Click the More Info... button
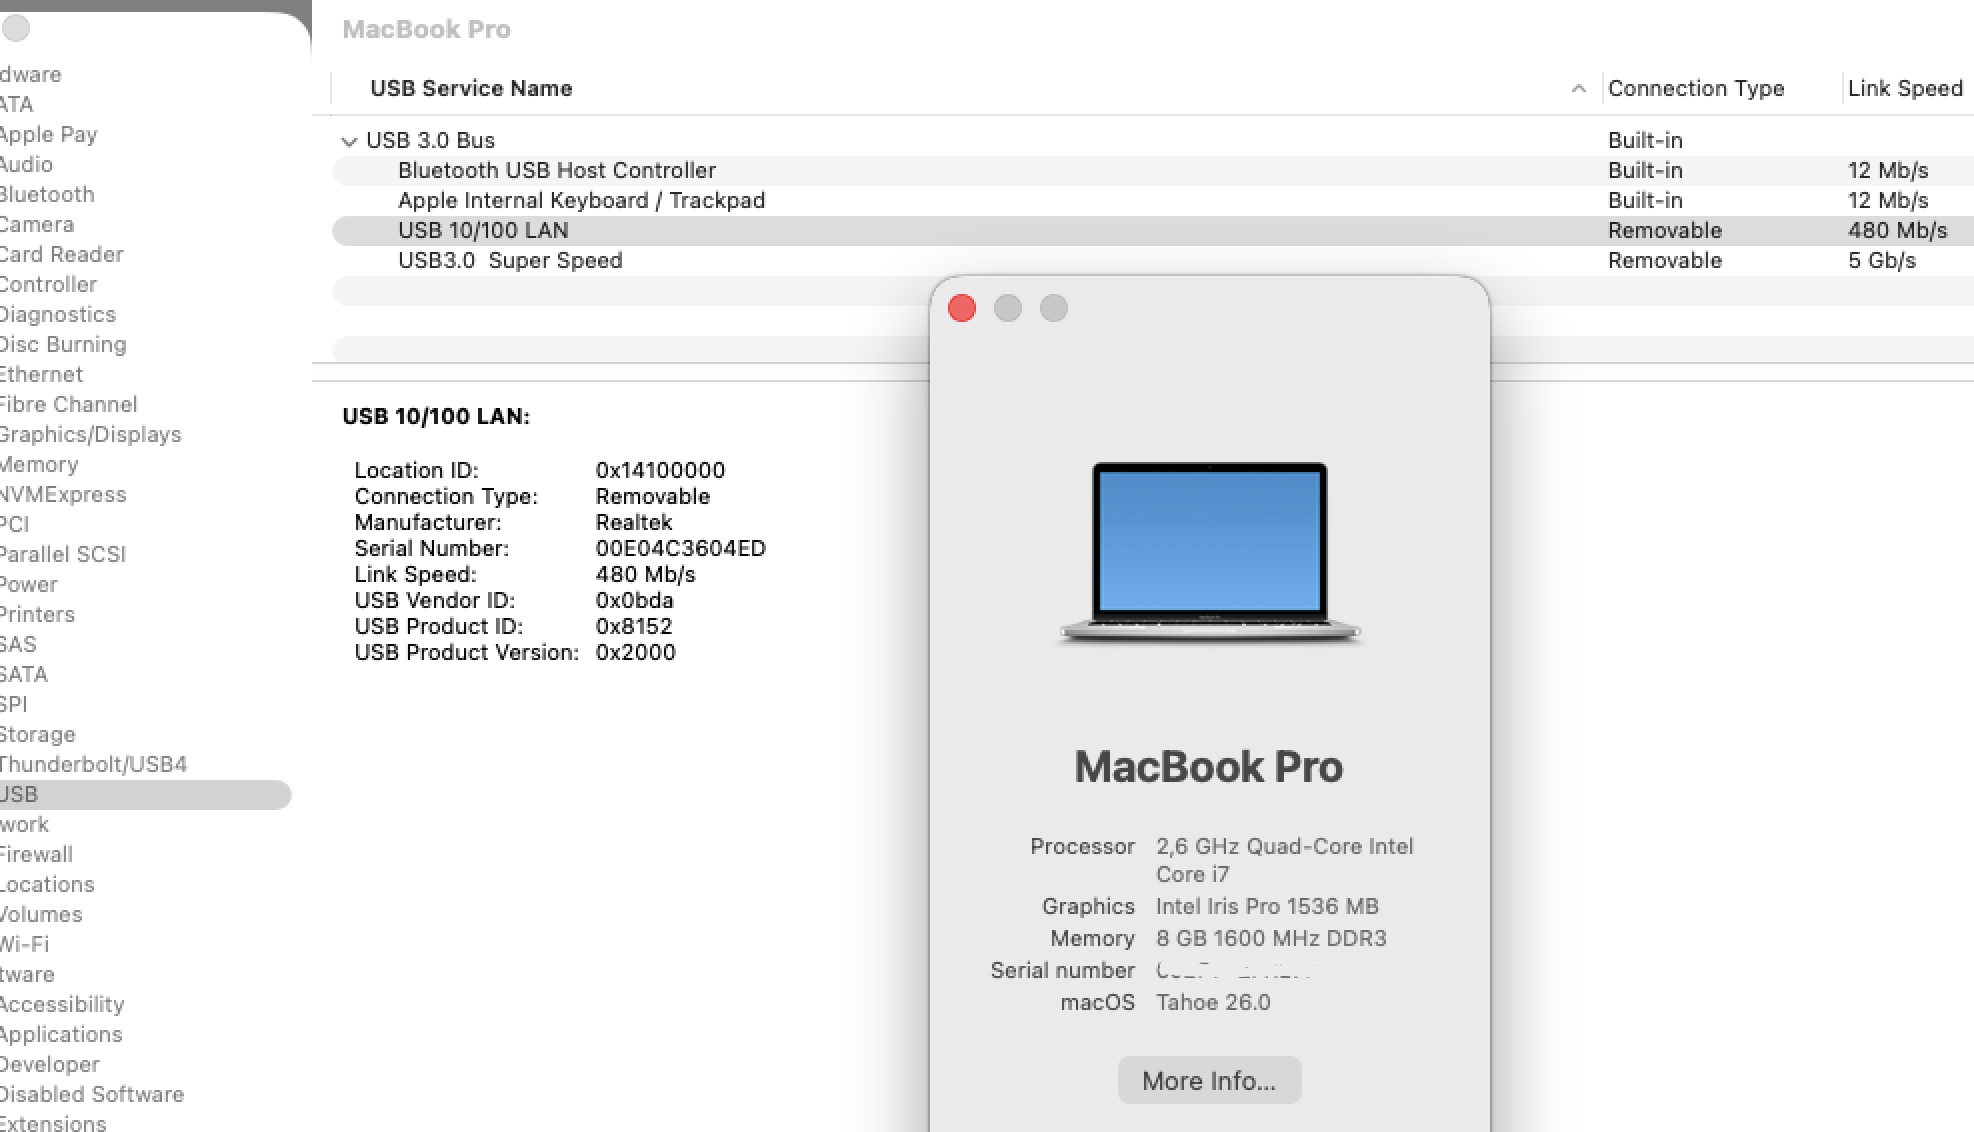The width and height of the screenshot is (1974, 1132). pos(1208,1081)
